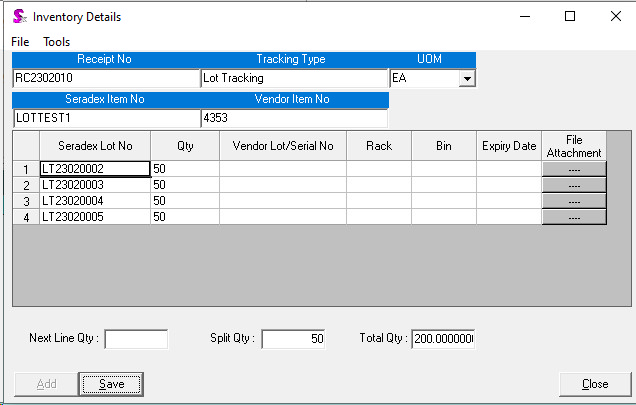
Task: Open file attachment for lot LT23020005
Action: click(x=574, y=217)
